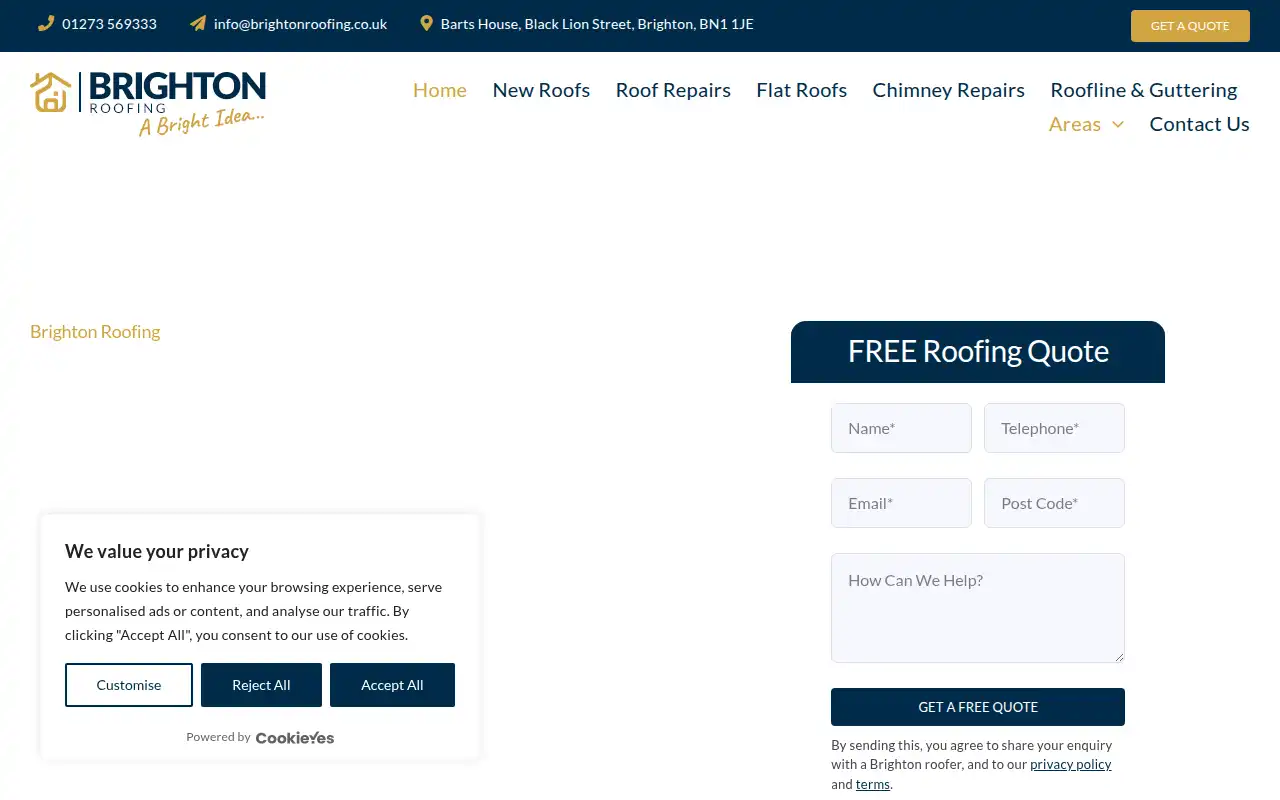Click the map pin location icon
1280x800 pixels.
427,23
